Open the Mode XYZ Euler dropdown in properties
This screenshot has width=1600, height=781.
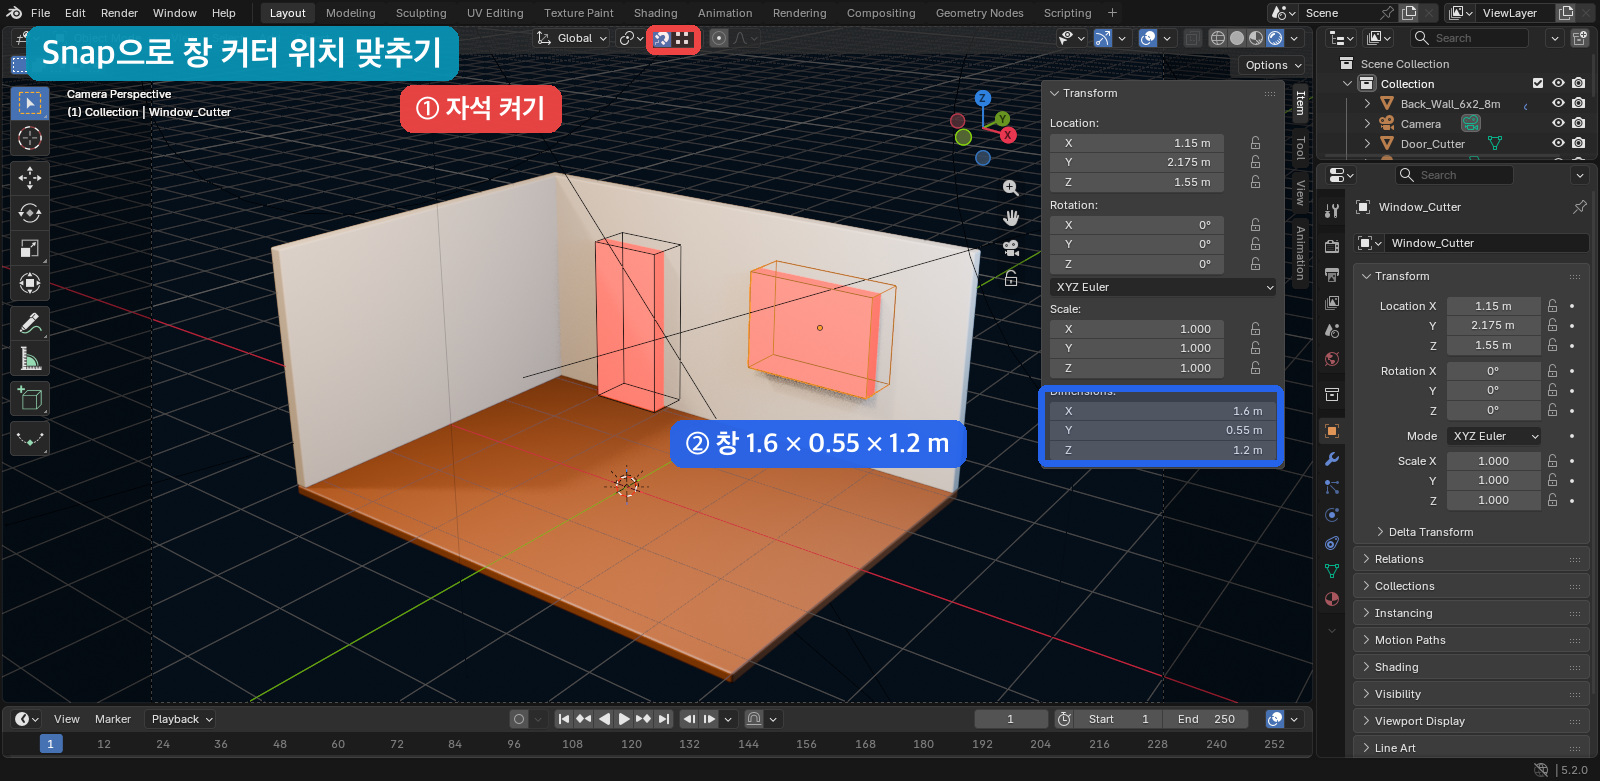click(x=1495, y=436)
